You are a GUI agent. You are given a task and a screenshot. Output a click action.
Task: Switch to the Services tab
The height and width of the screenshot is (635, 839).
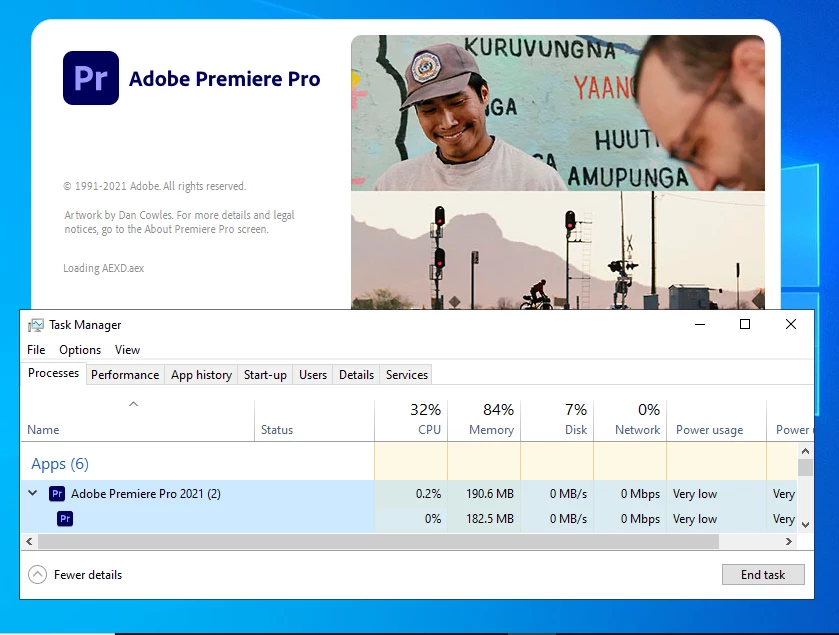pos(407,374)
